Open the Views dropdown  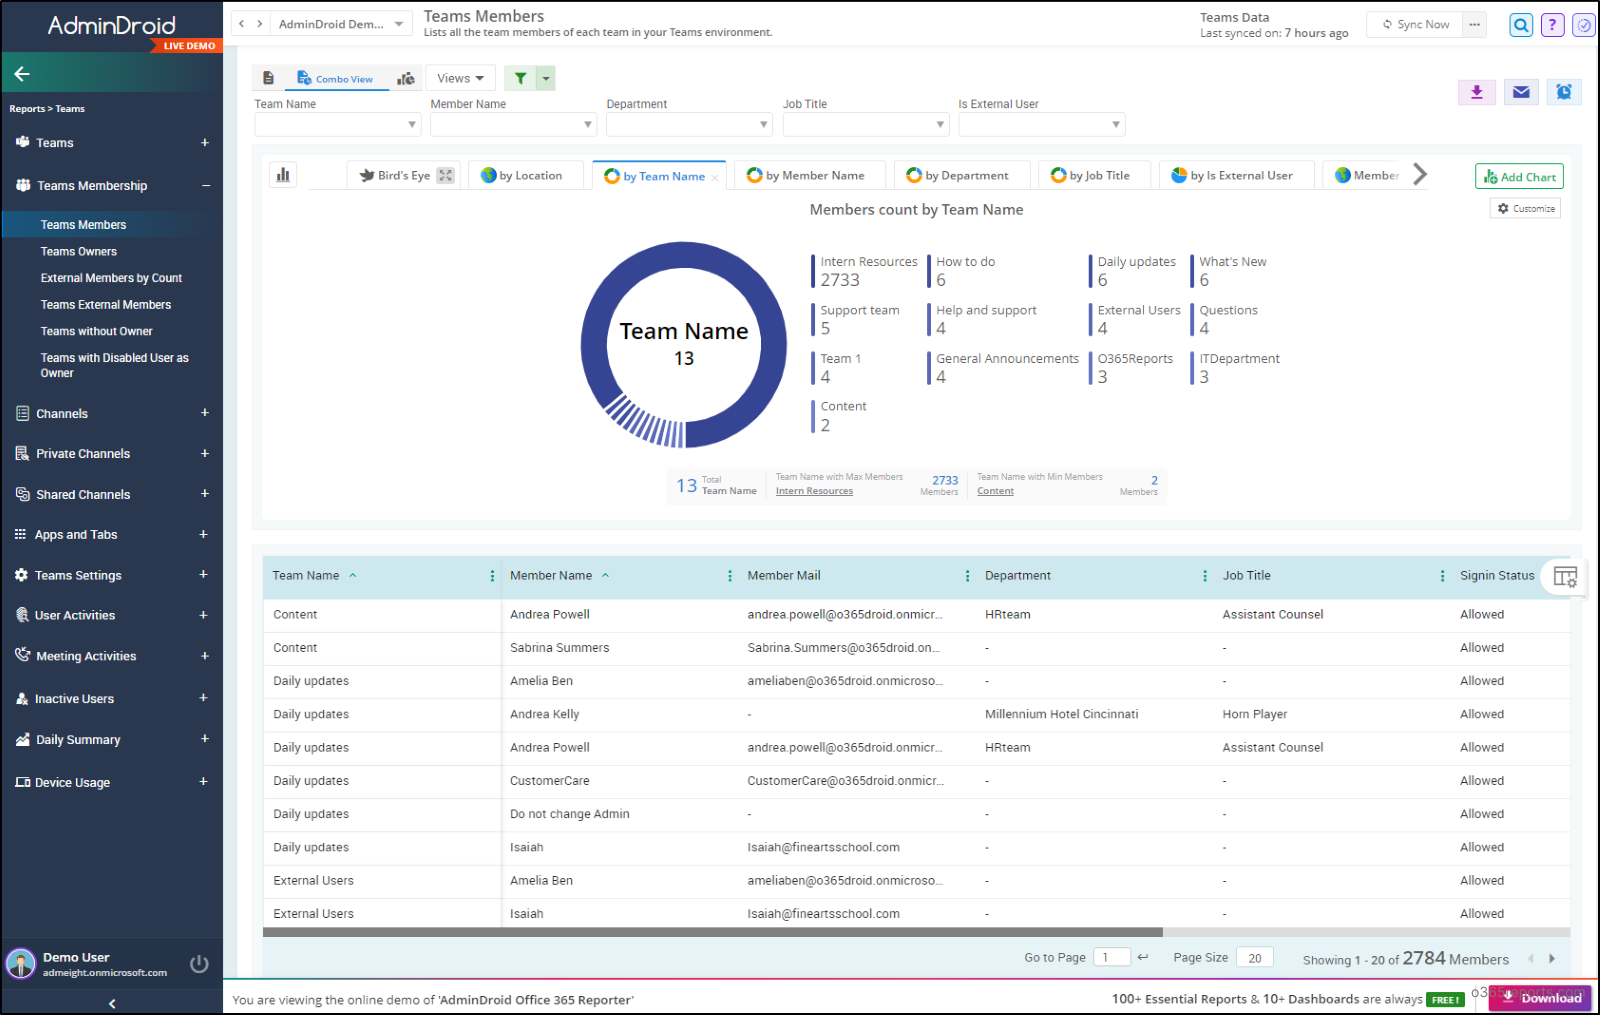[x=461, y=78]
